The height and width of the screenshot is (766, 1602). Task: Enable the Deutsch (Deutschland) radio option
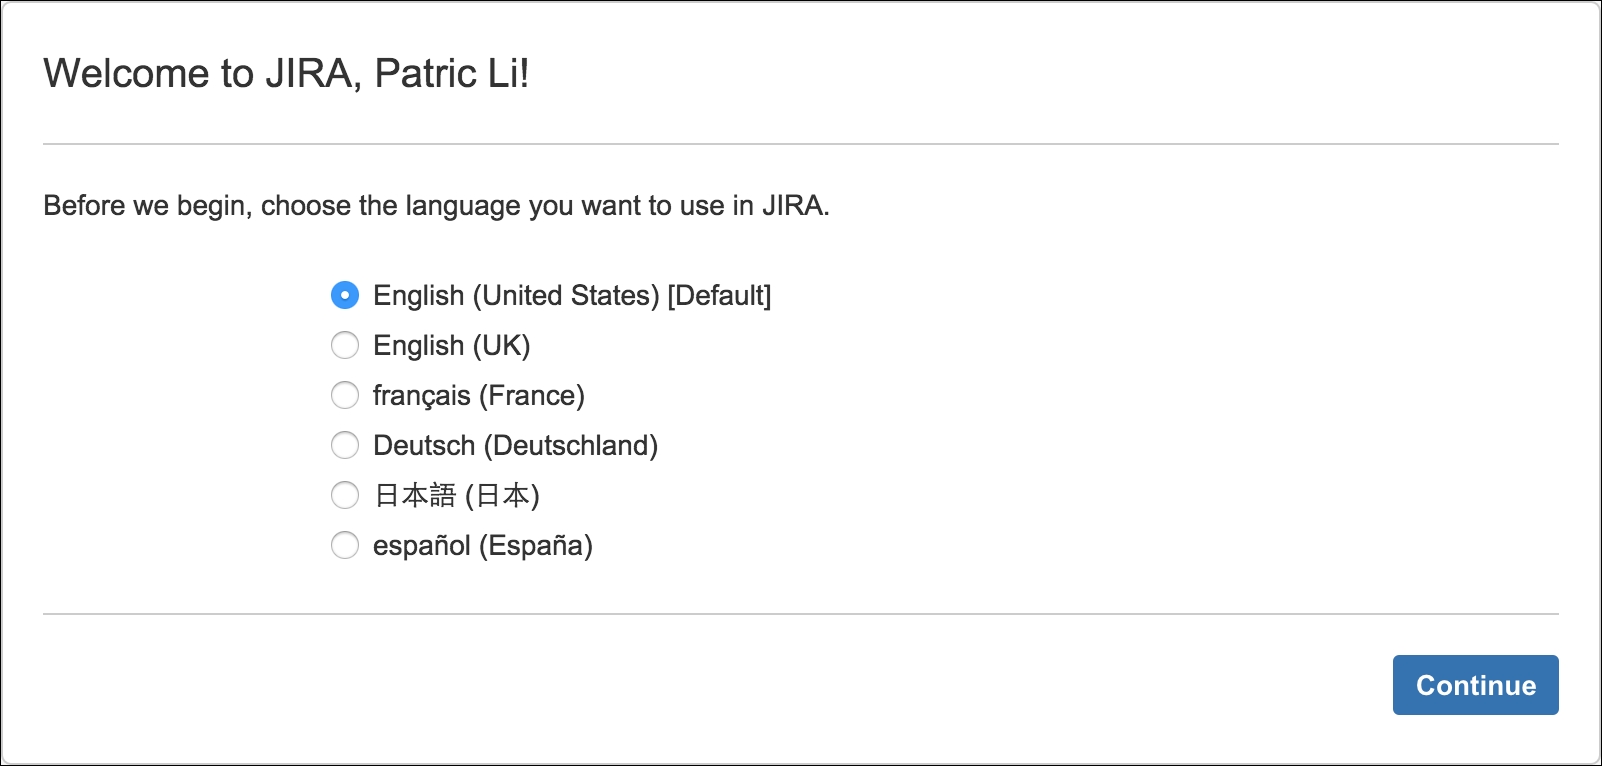tap(345, 445)
